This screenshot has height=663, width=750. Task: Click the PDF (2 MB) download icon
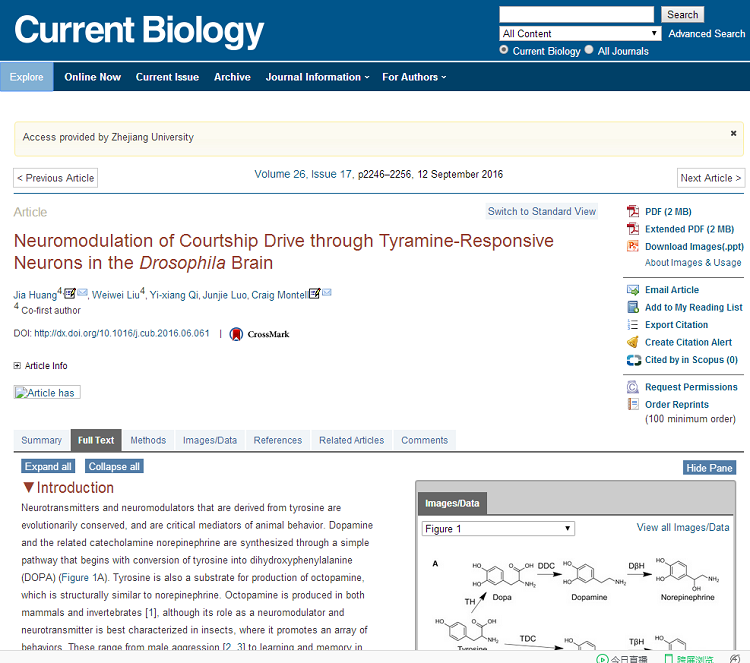point(632,211)
